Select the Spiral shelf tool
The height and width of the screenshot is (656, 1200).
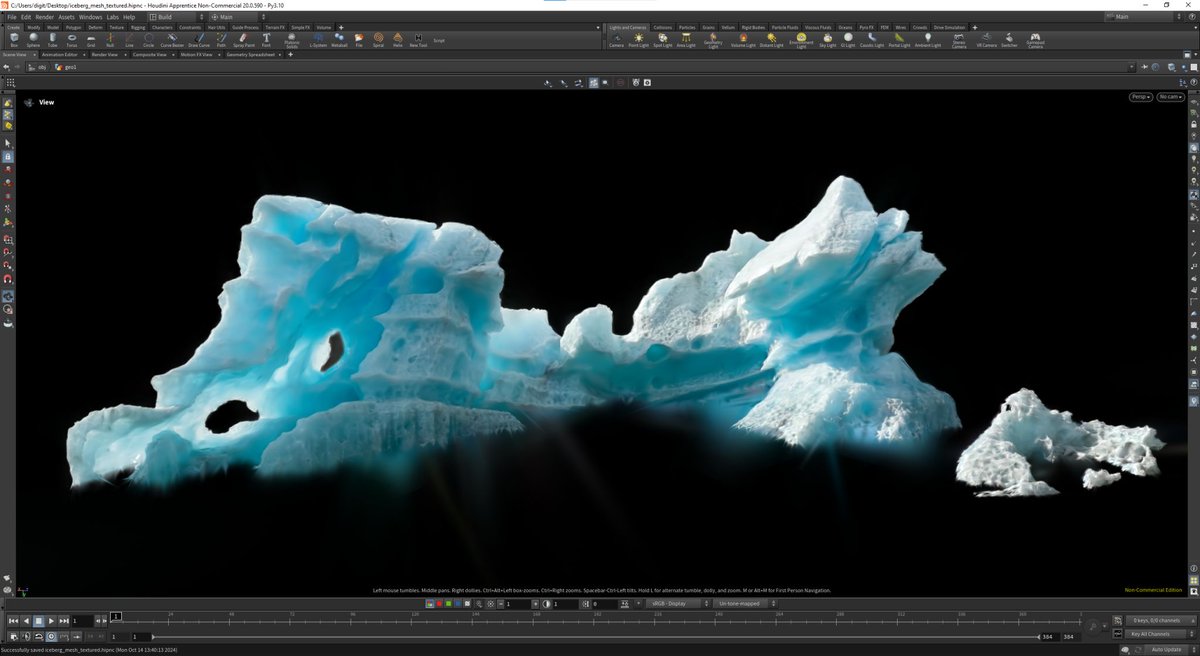pos(378,40)
